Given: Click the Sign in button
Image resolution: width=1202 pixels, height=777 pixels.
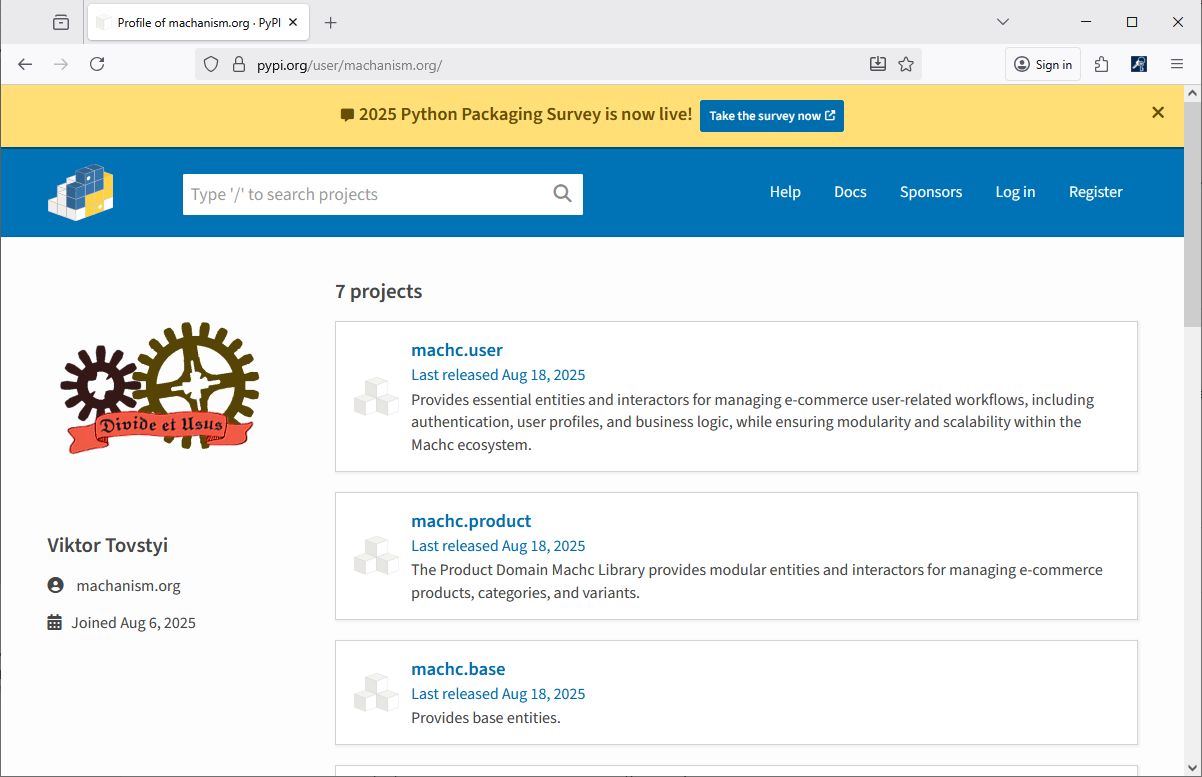Looking at the screenshot, I should pos(1043,64).
